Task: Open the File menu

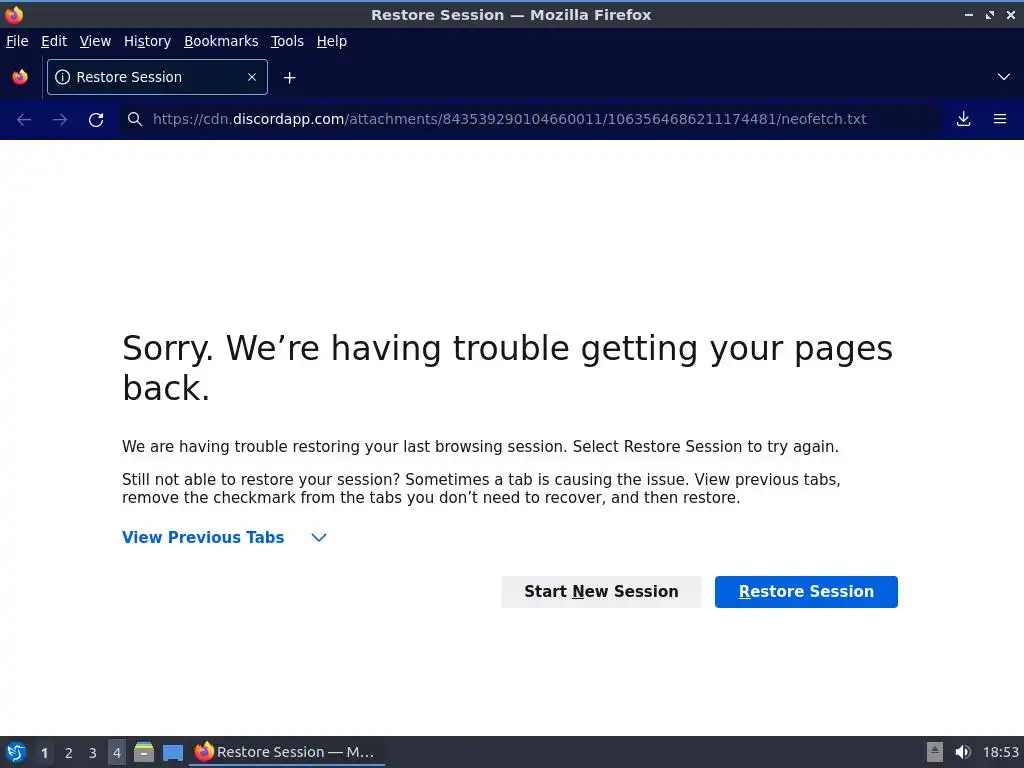Action: (x=17, y=41)
